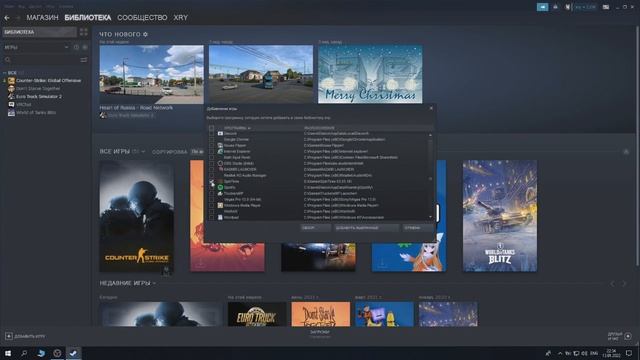Click the WordPad icon in program list

pos(220,217)
